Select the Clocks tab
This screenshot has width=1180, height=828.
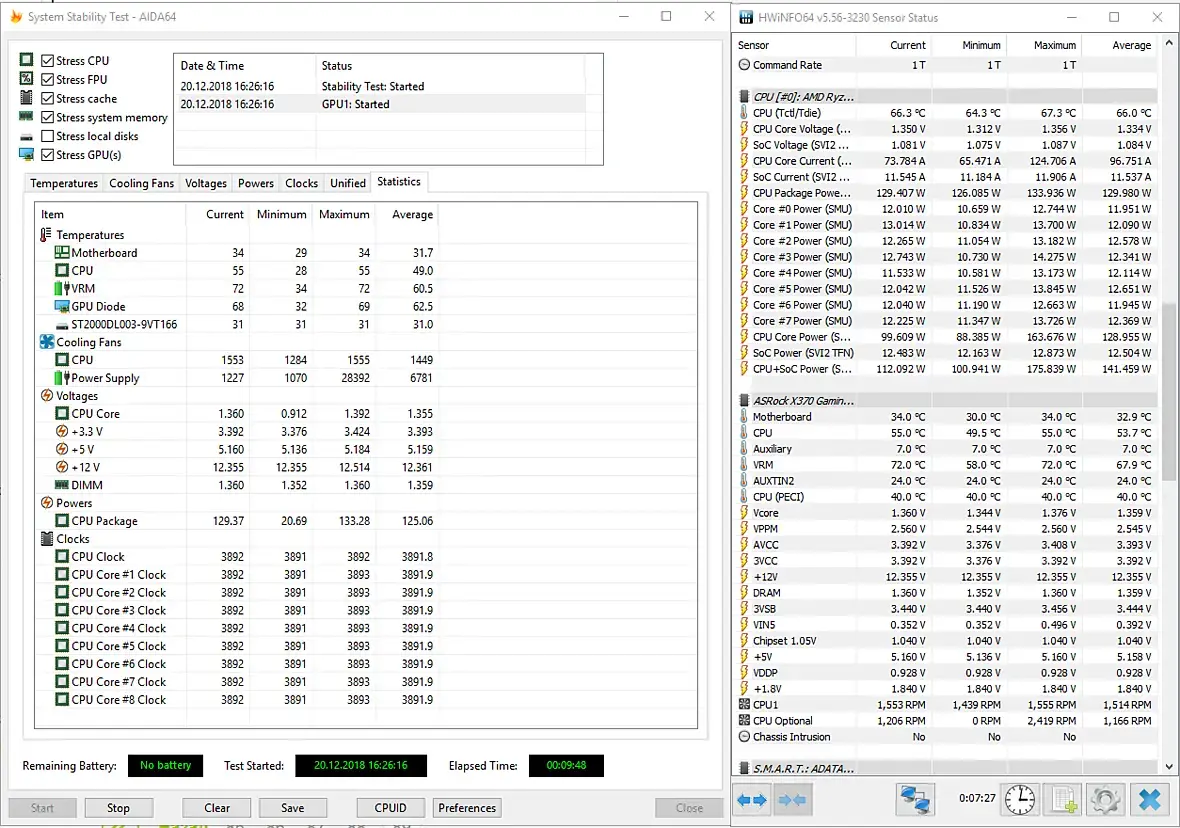[302, 183]
